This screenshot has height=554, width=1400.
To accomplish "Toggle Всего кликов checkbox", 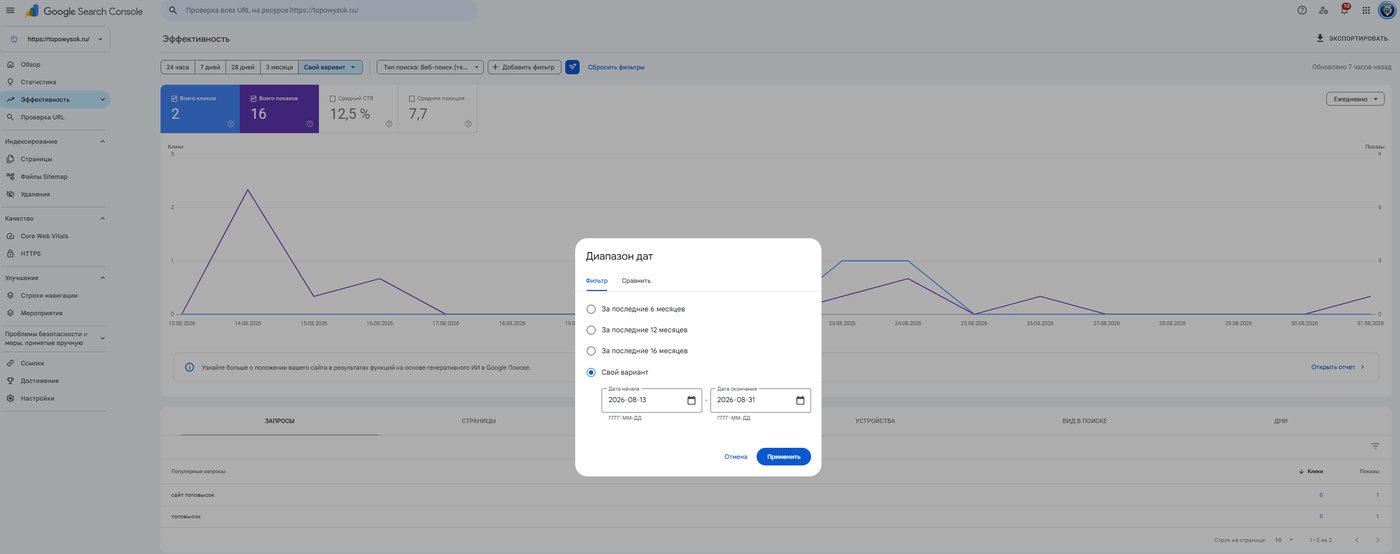I will pos(174,98).
